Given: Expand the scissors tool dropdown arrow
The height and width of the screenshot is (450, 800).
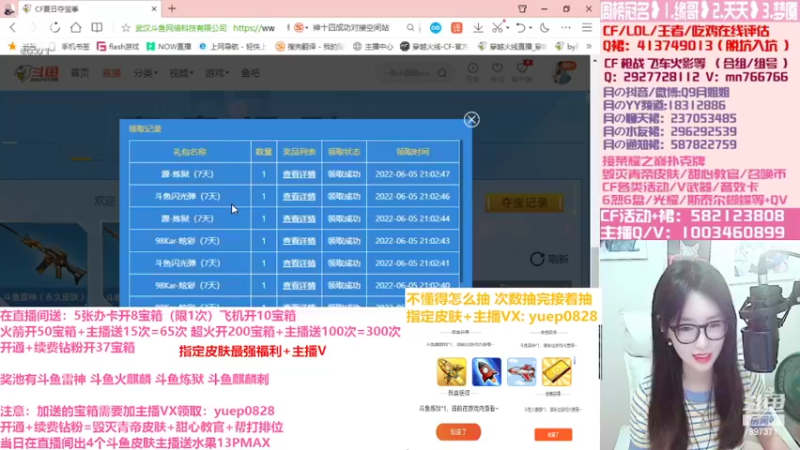Looking at the screenshot, I should pyautogui.click(x=507, y=28).
